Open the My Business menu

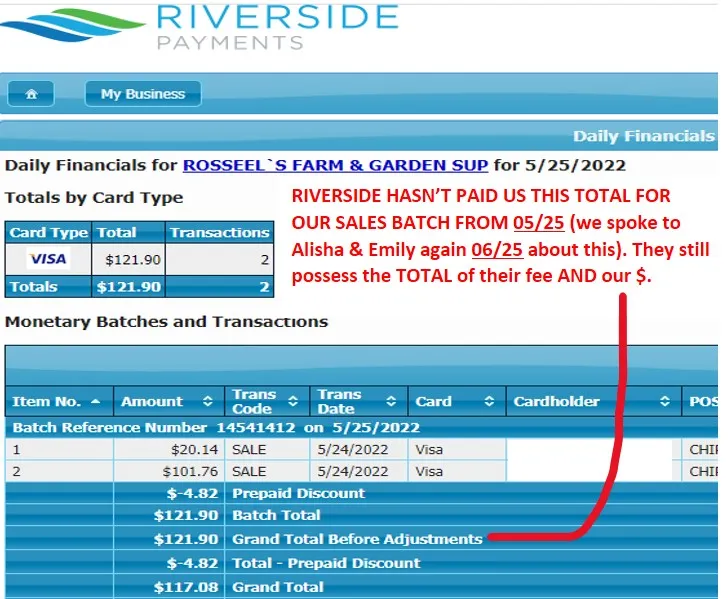[x=143, y=94]
